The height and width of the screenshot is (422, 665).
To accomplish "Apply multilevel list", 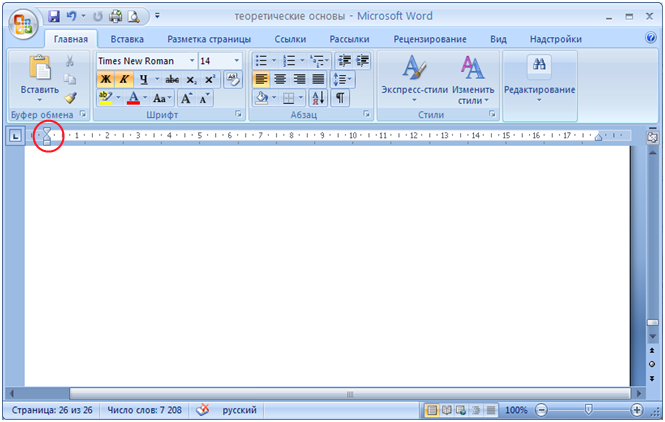I will (317, 61).
